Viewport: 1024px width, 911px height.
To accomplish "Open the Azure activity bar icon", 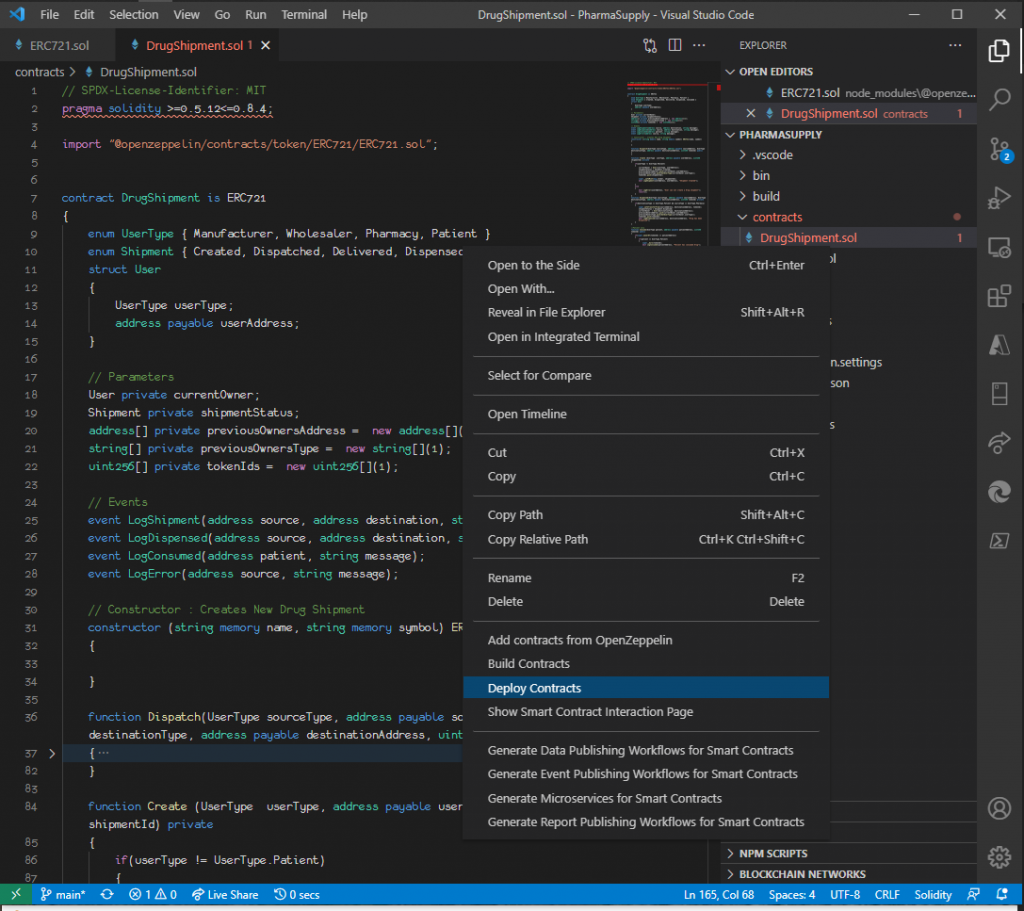I will click(x=999, y=345).
